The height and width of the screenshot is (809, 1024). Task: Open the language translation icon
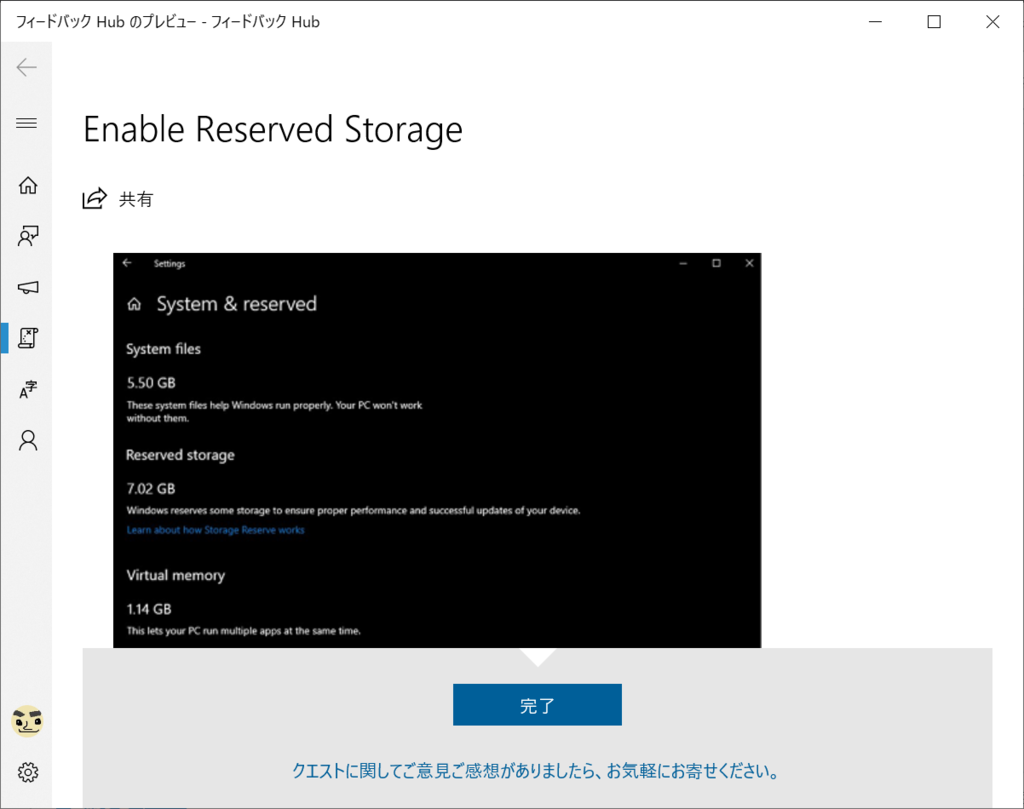pyautogui.click(x=27, y=390)
